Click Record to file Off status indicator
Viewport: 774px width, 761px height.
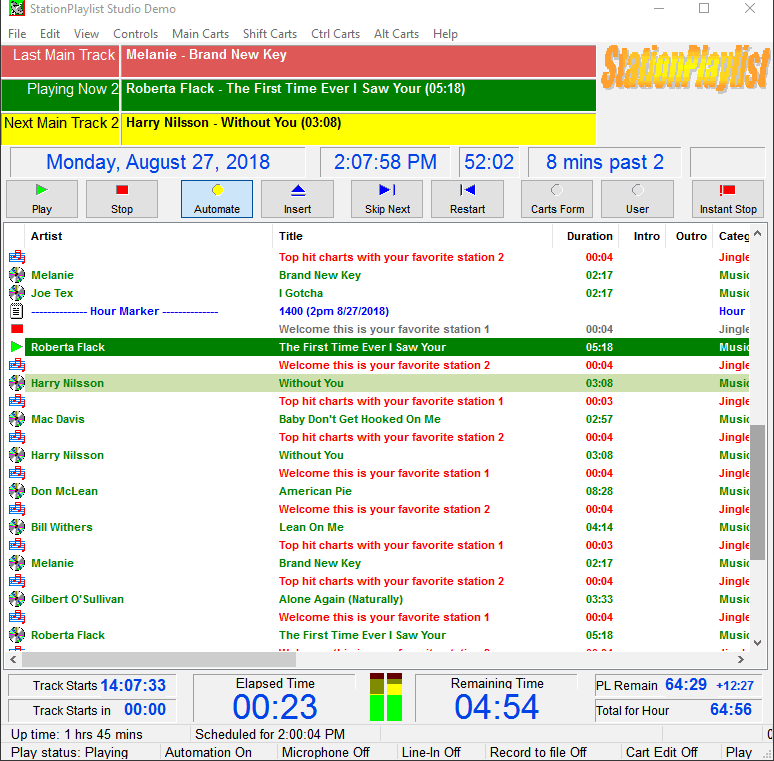coord(538,752)
